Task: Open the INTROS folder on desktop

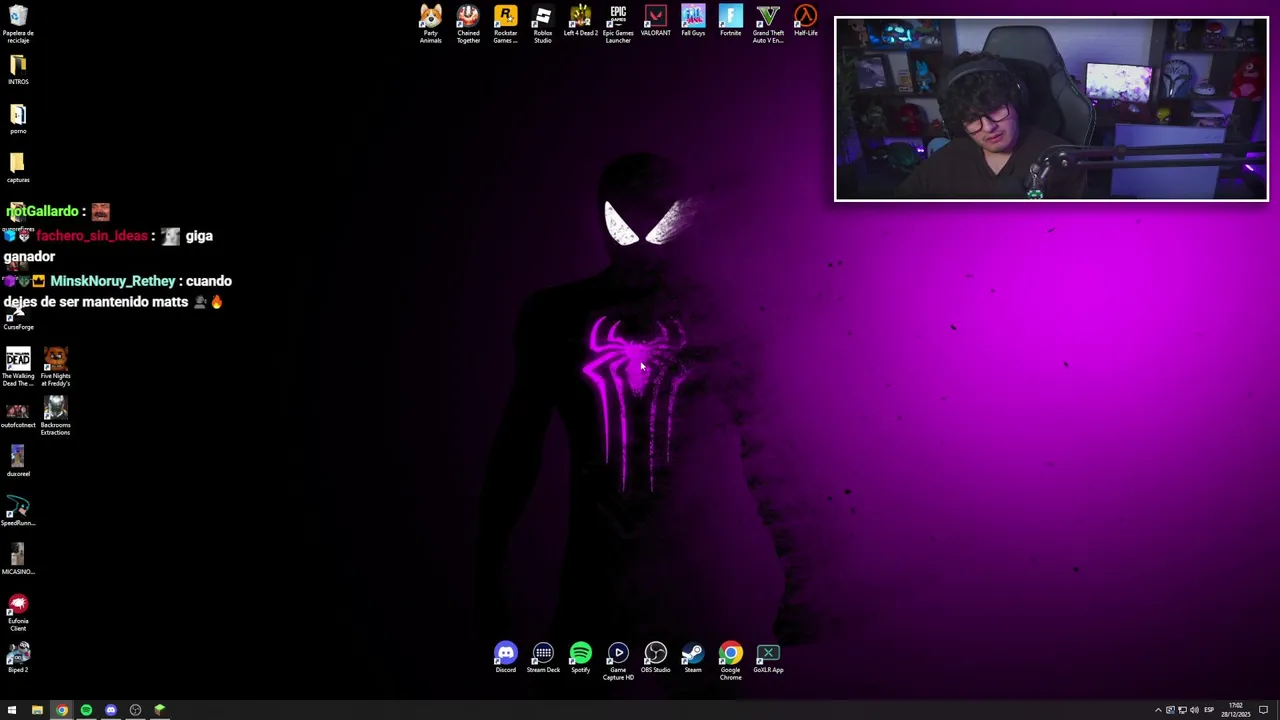Action: (18, 70)
